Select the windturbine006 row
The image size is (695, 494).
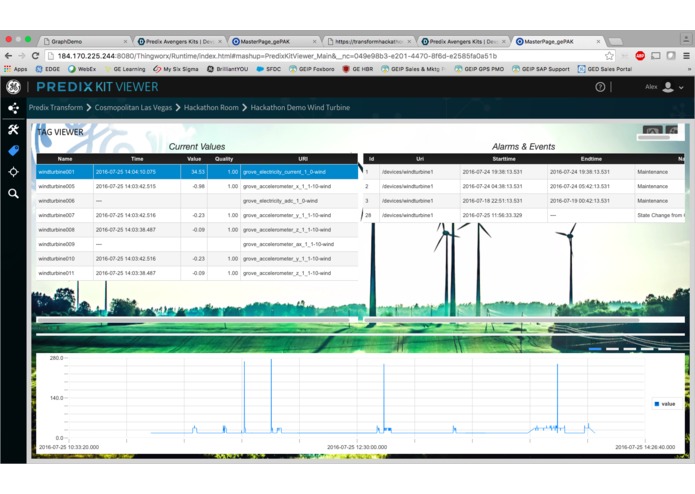[197, 201]
